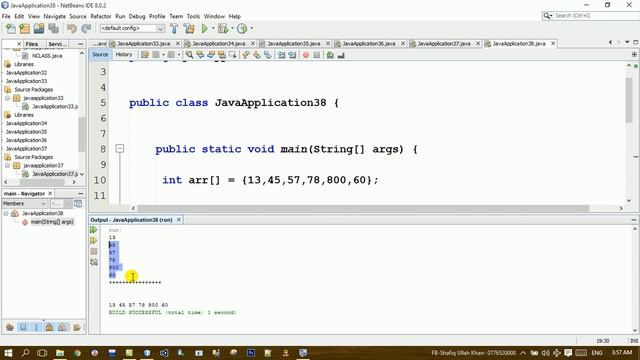Click the New File toolbar icon
The image size is (640, 360).
point(11,29)
